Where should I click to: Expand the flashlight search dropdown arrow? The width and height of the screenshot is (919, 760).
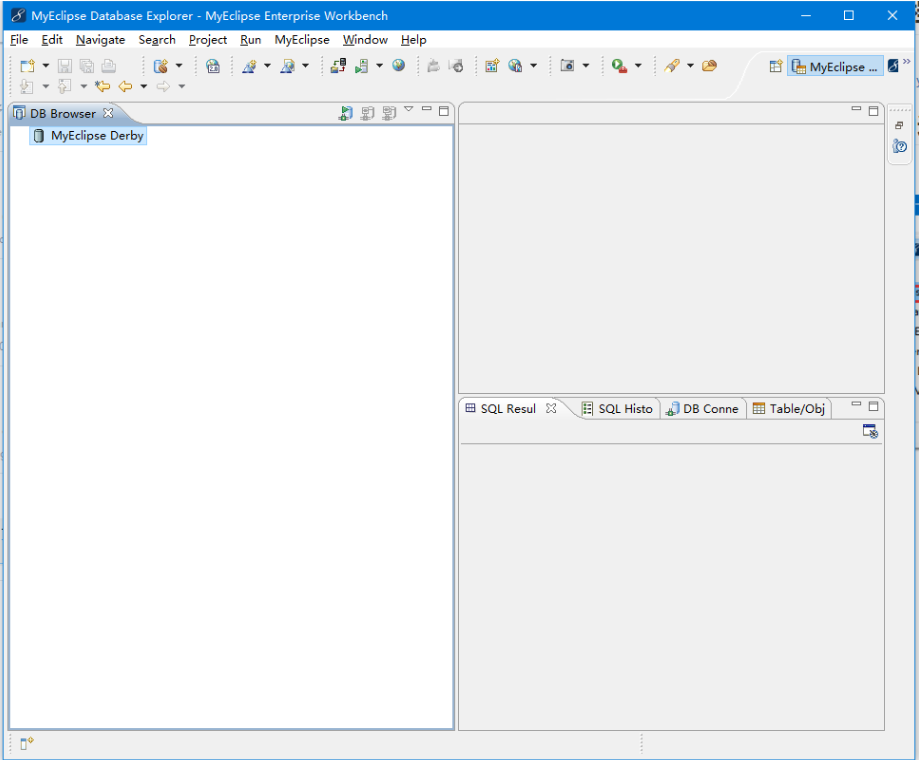coord(690,66)
